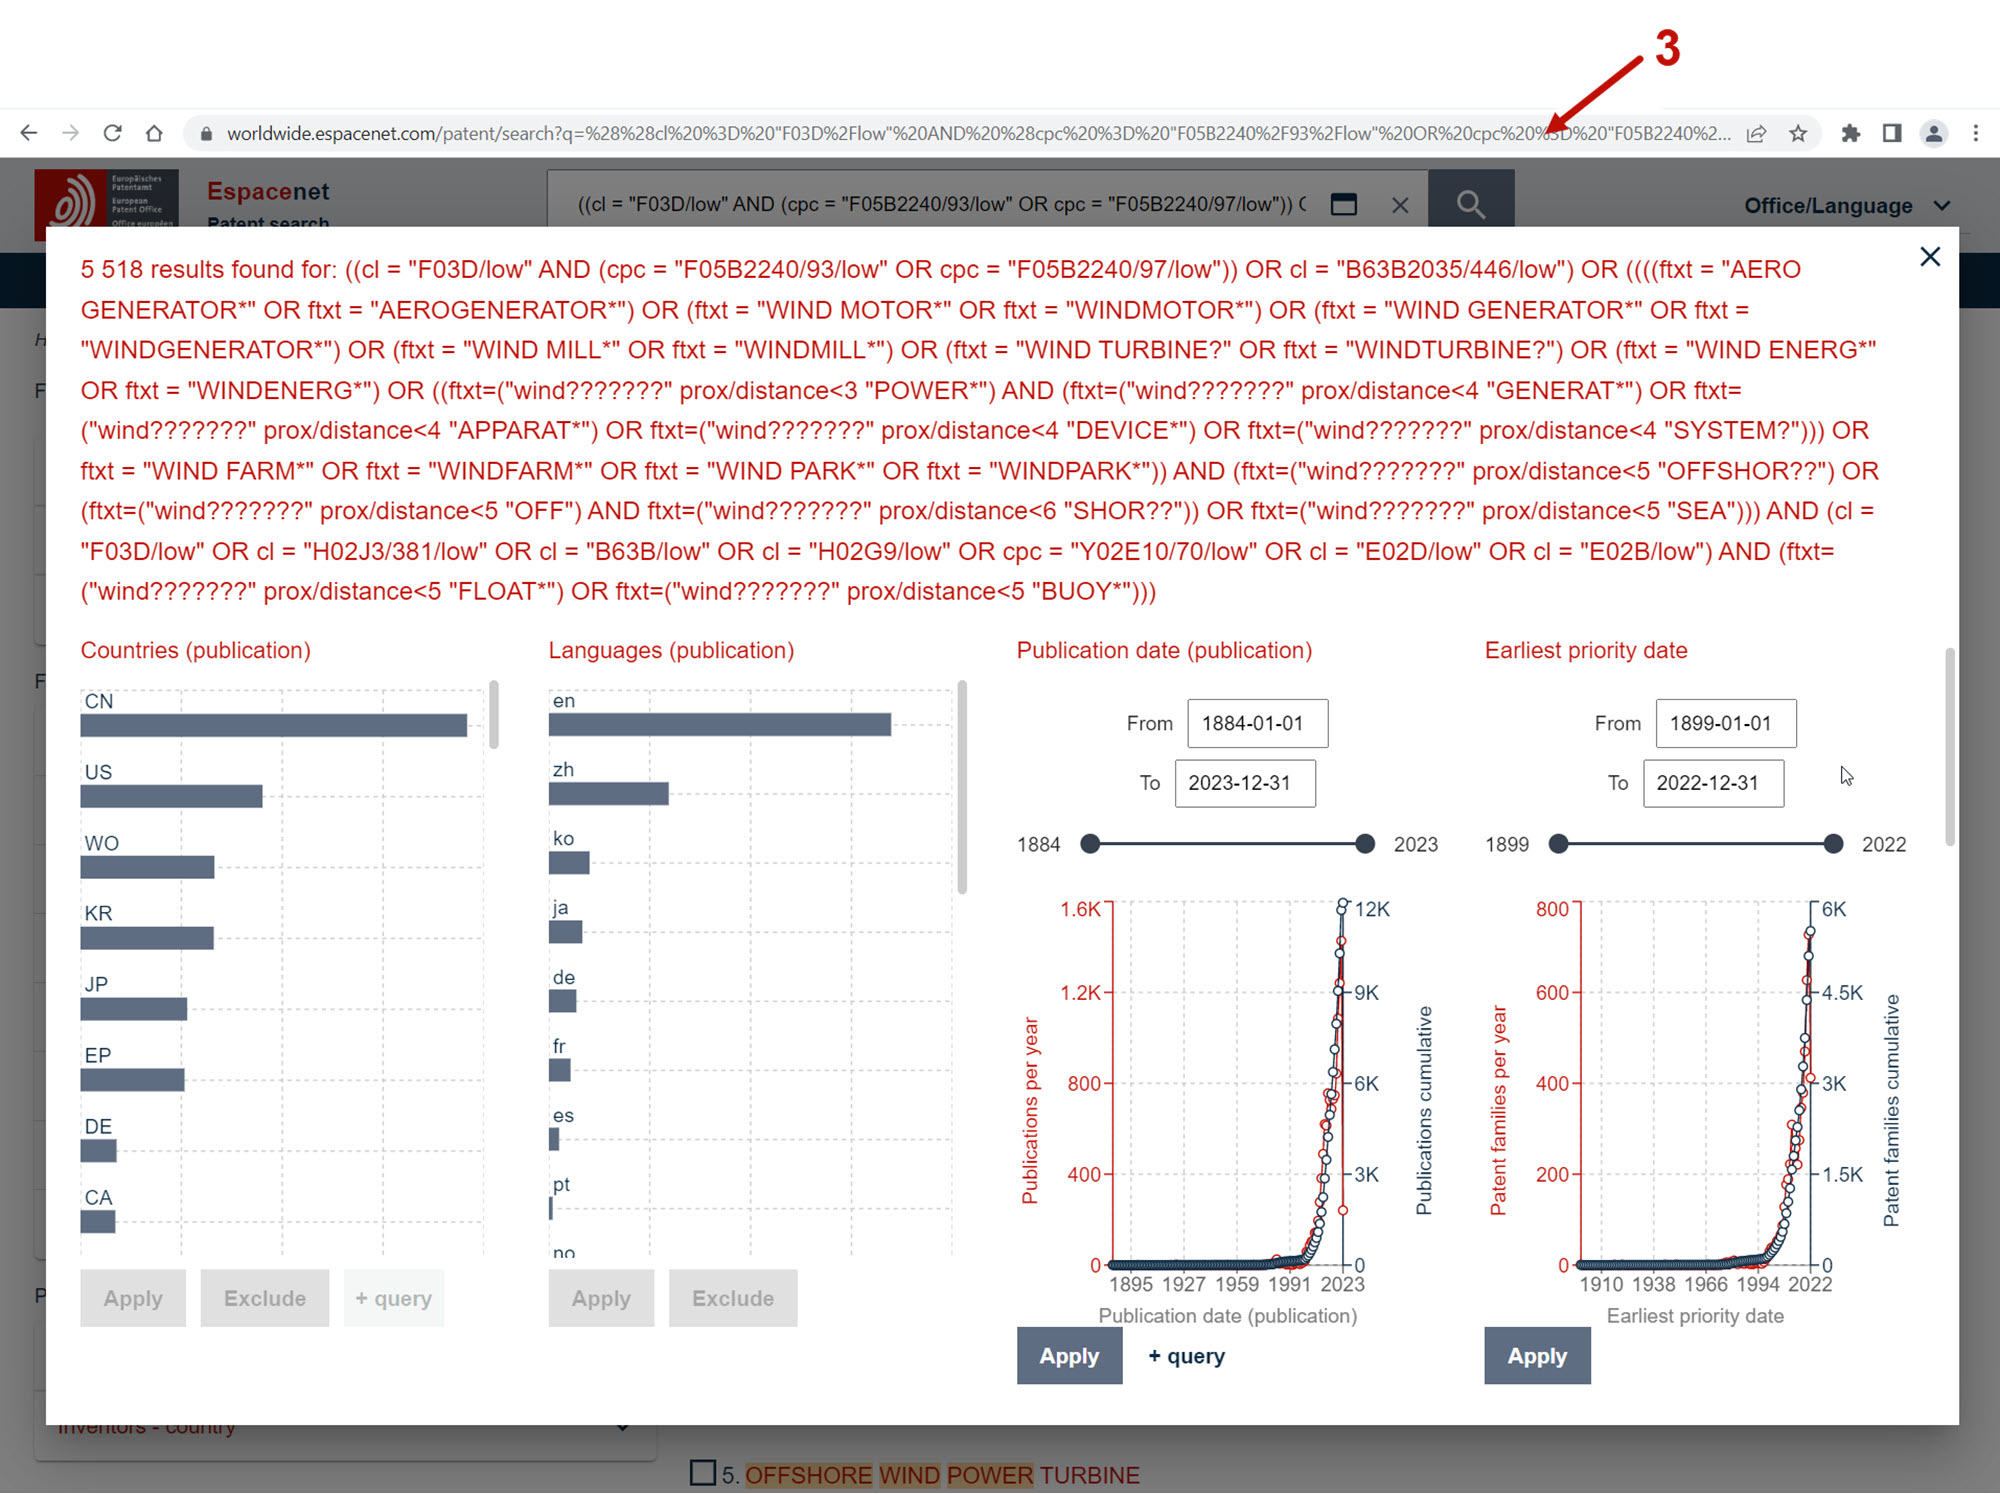Open the query builder window icon
2000x1494 pixels.
point(1344,204)
